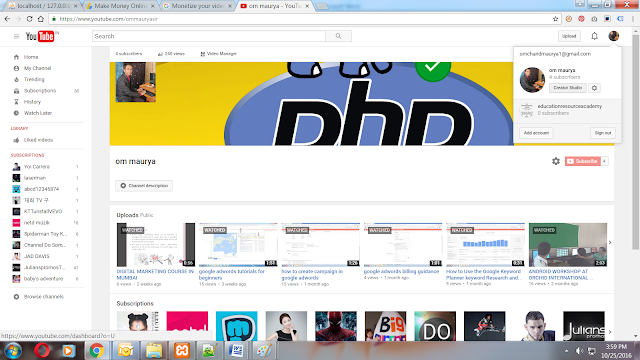Open the YouTube hamburger guide menu
Image resolution: width=640 pixels, height=360 pixels.
(x=16, y=36)
